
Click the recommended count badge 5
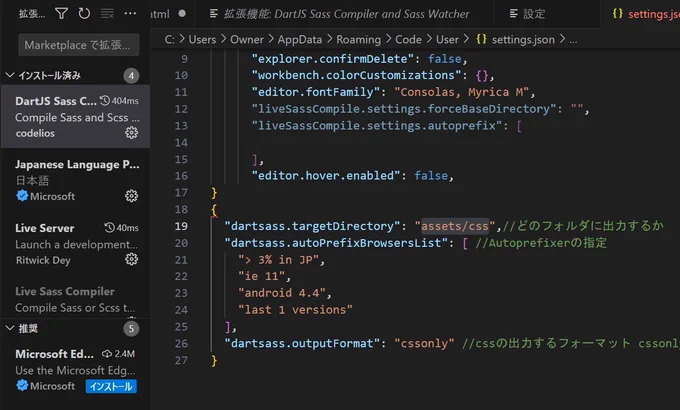point(131,329)
